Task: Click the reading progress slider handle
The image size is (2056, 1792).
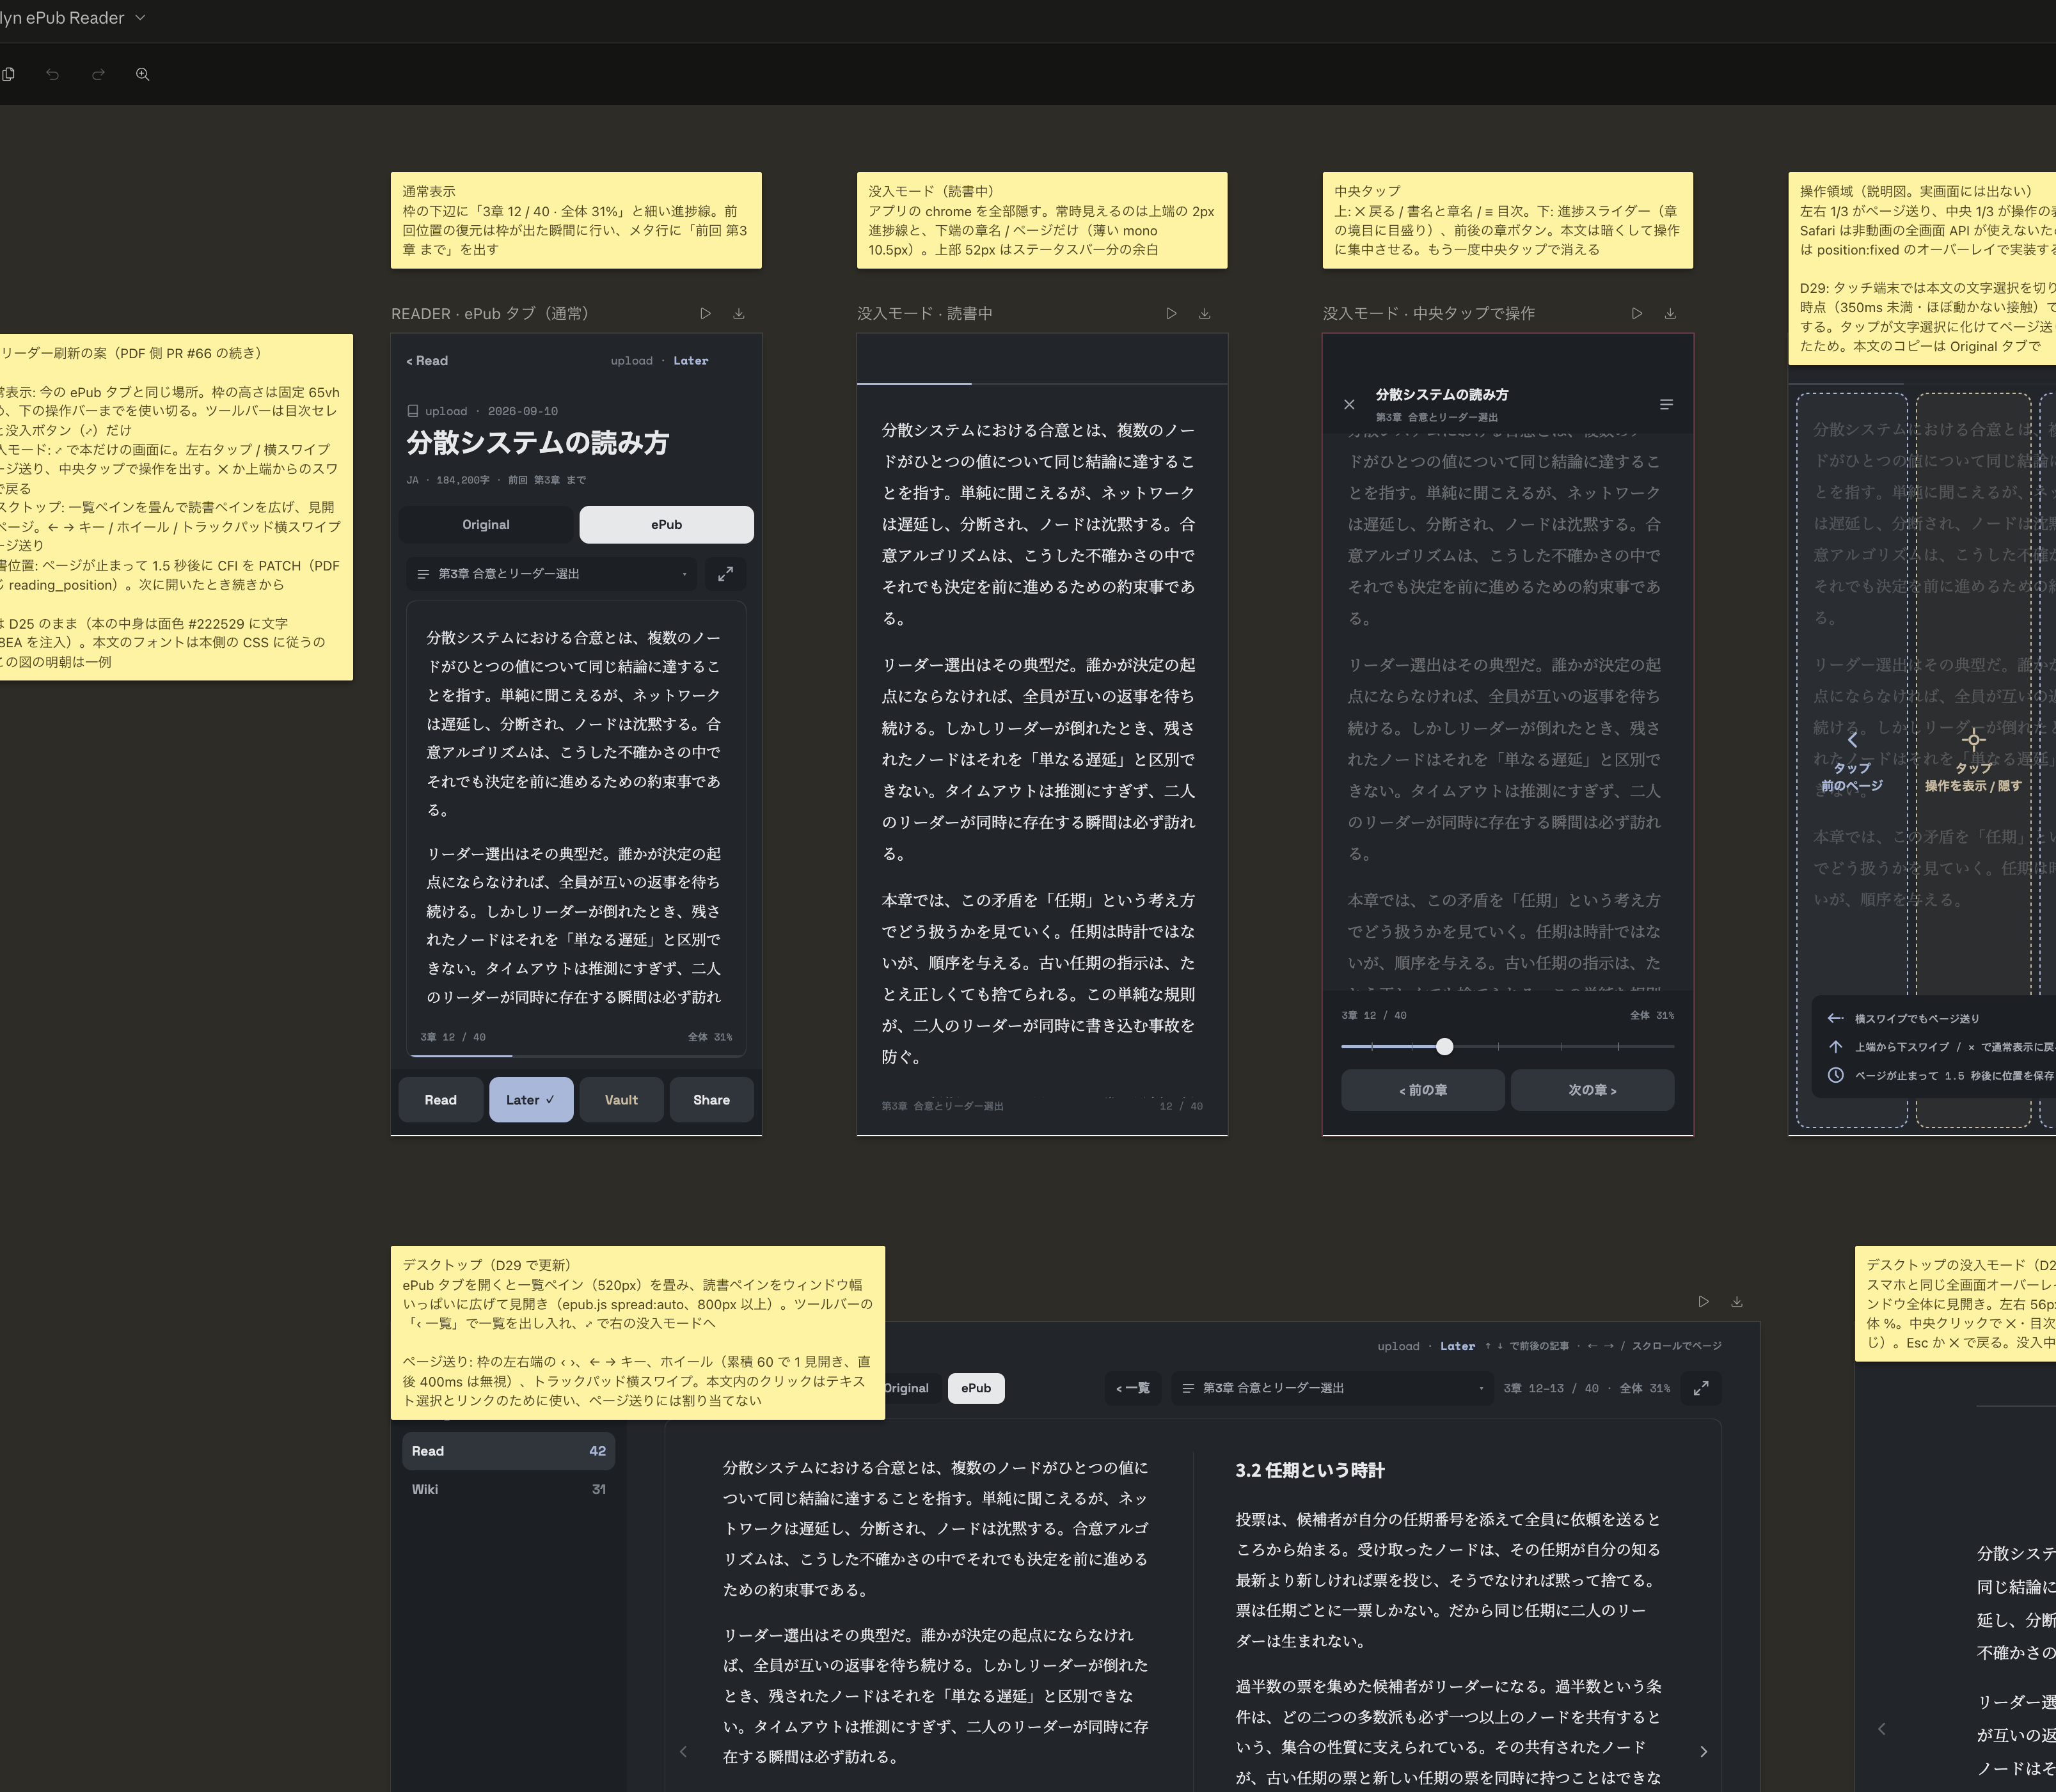Action: tap(1444, 1046)
